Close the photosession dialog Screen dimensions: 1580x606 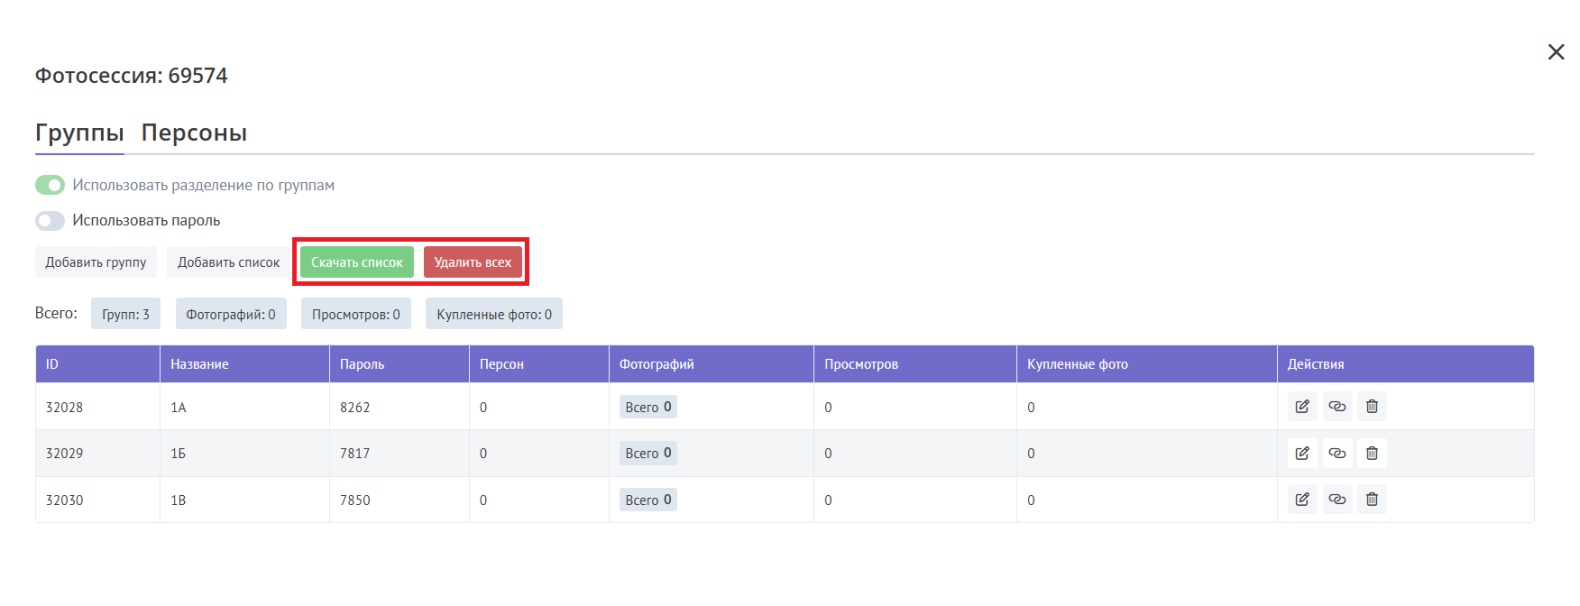(1556, 52)
